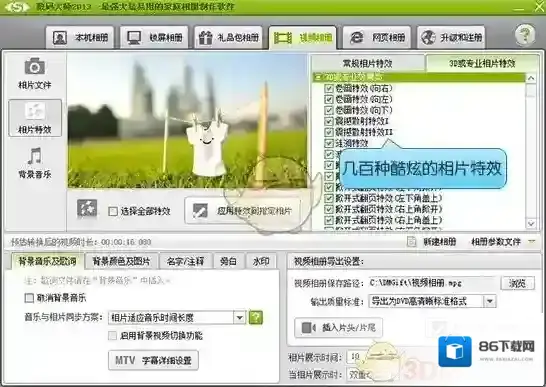Image resolution: width=546 pixels, height=387 pixels.
Task: Open the 本机相册 tab
Action: pos(80,37)
